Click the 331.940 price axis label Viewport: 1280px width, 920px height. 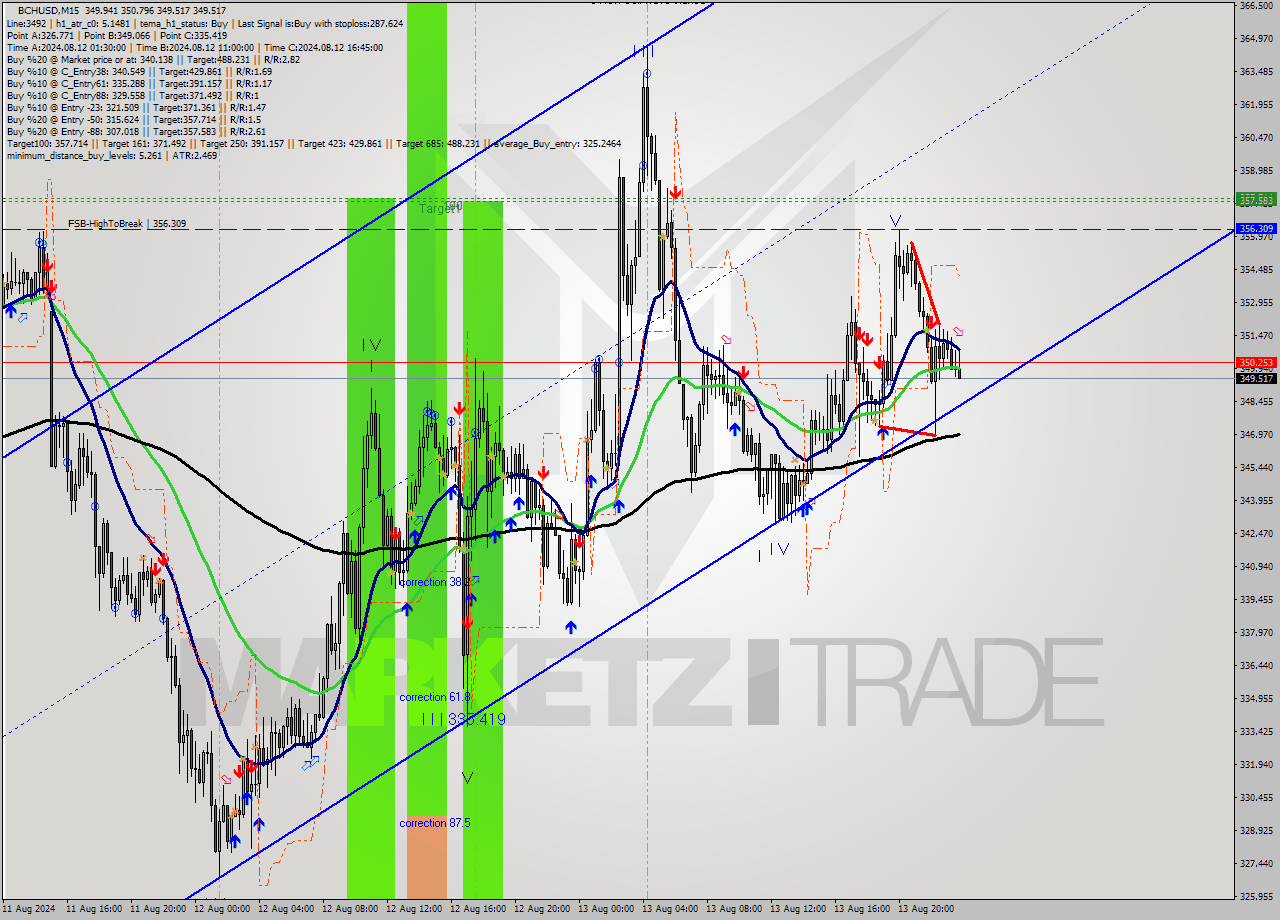point(1256,765)
